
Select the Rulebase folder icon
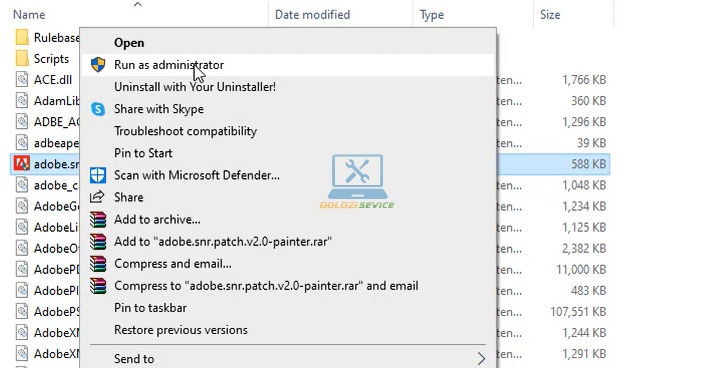click(22, 37)
